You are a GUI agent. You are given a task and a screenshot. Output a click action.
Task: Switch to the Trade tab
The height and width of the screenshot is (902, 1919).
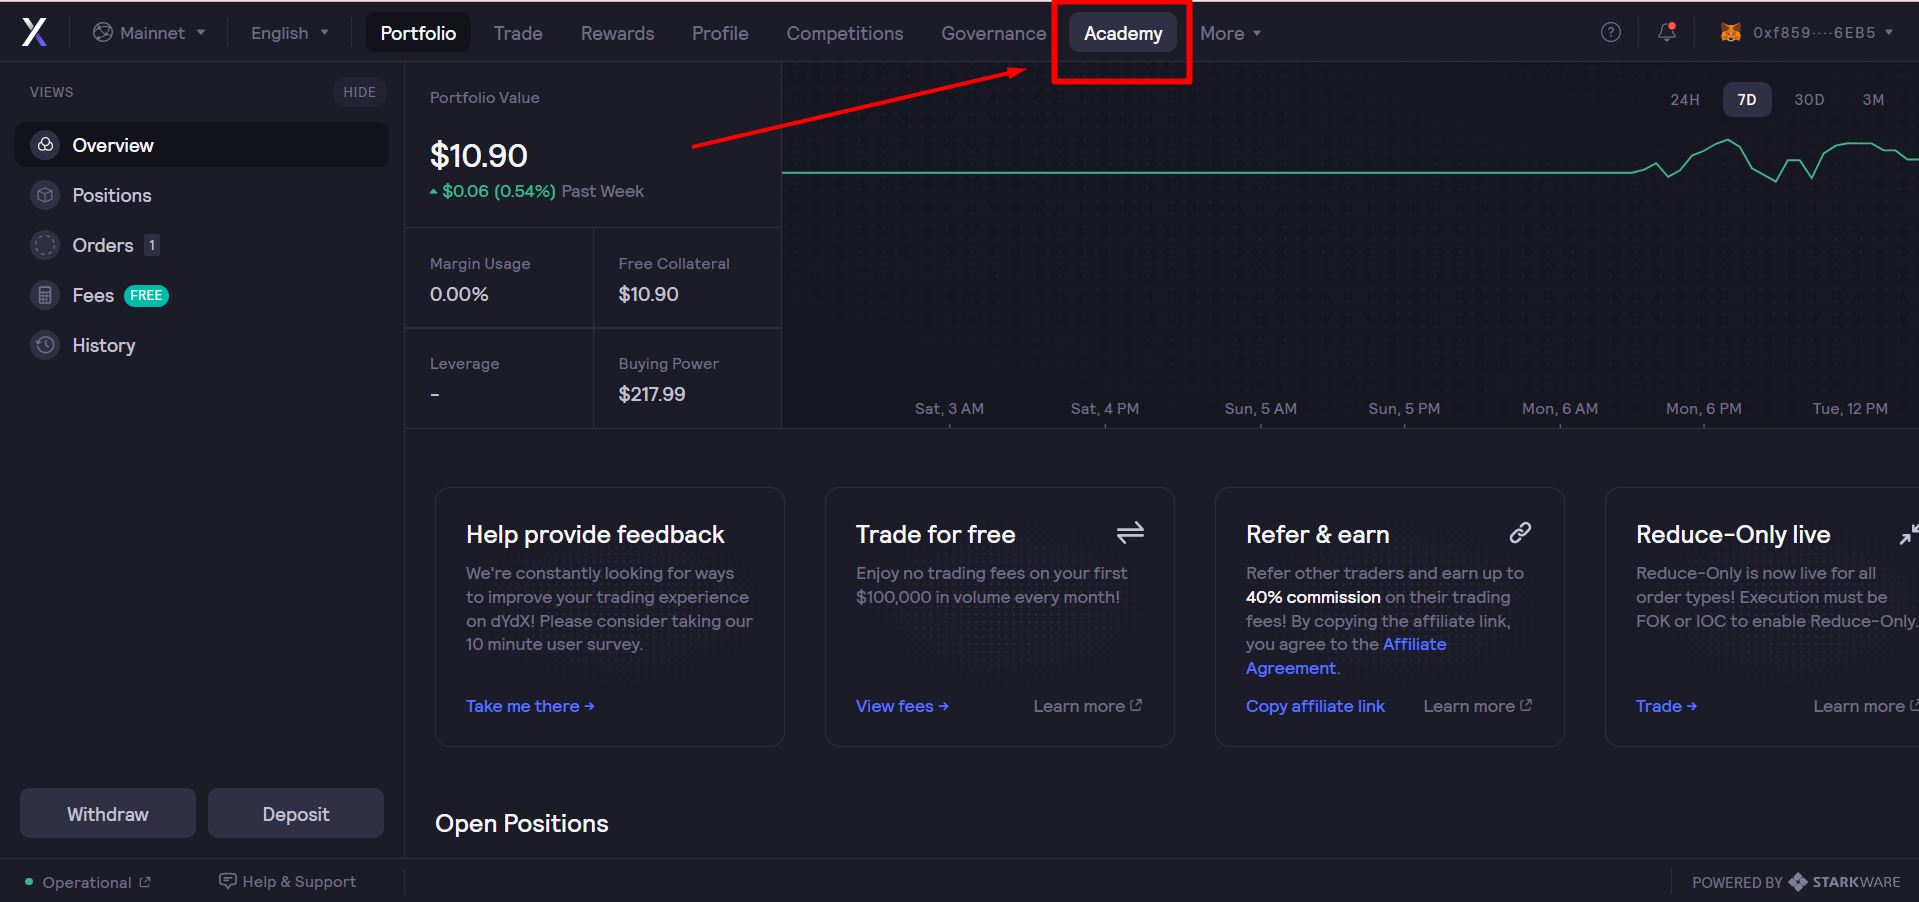[518, 33]
